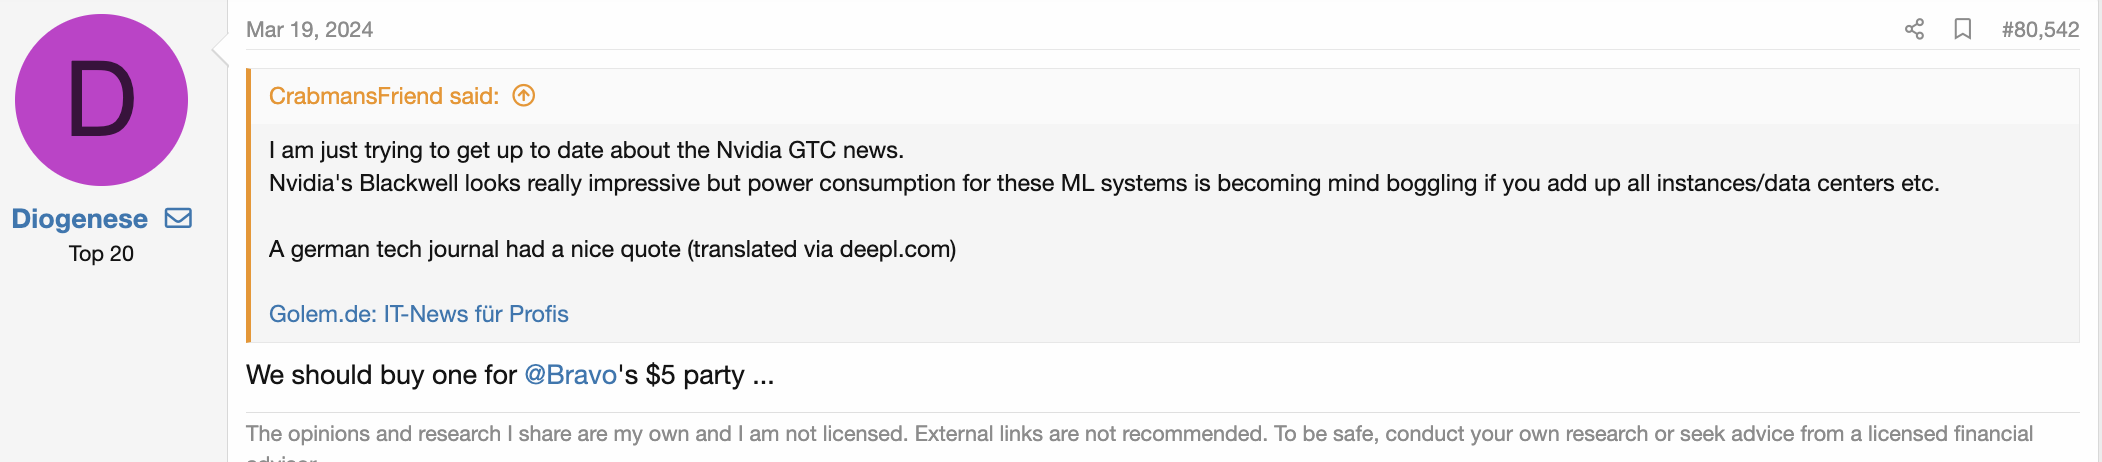The height and width of the screenshot is (462, 2102).
Task: Open the Golem.de IT-News für Profis link
Action: click(x=418, y=314)
